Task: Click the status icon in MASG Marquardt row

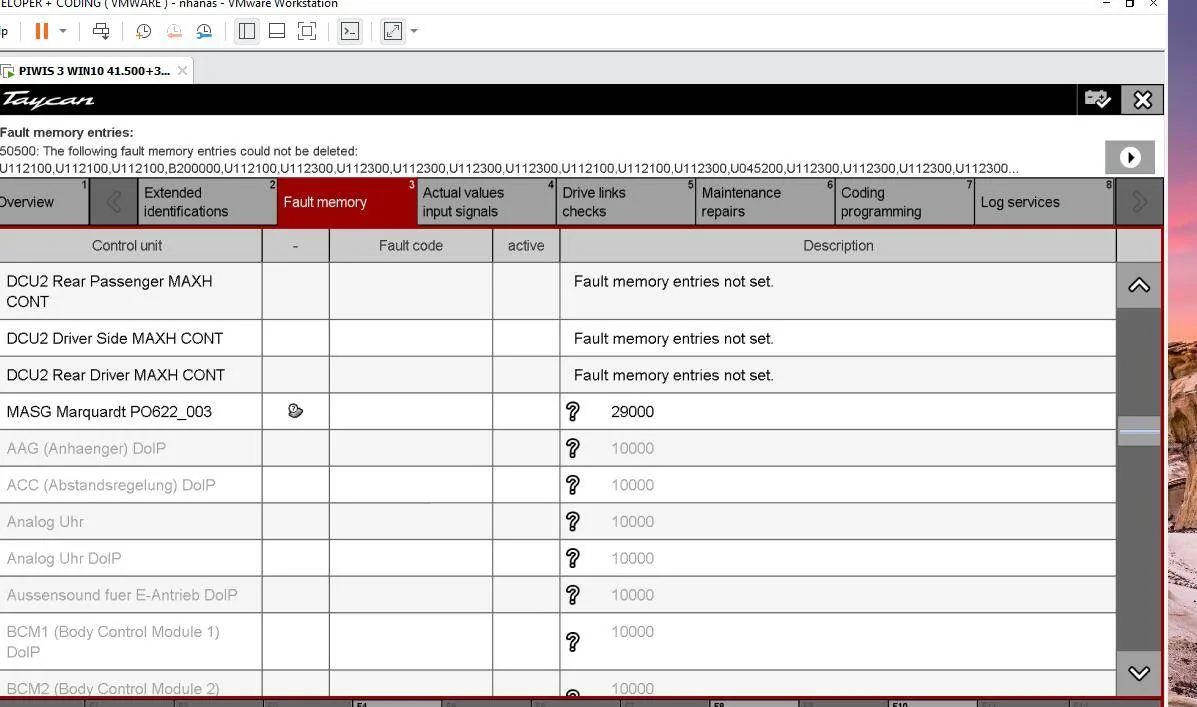Action: [295, 412]
